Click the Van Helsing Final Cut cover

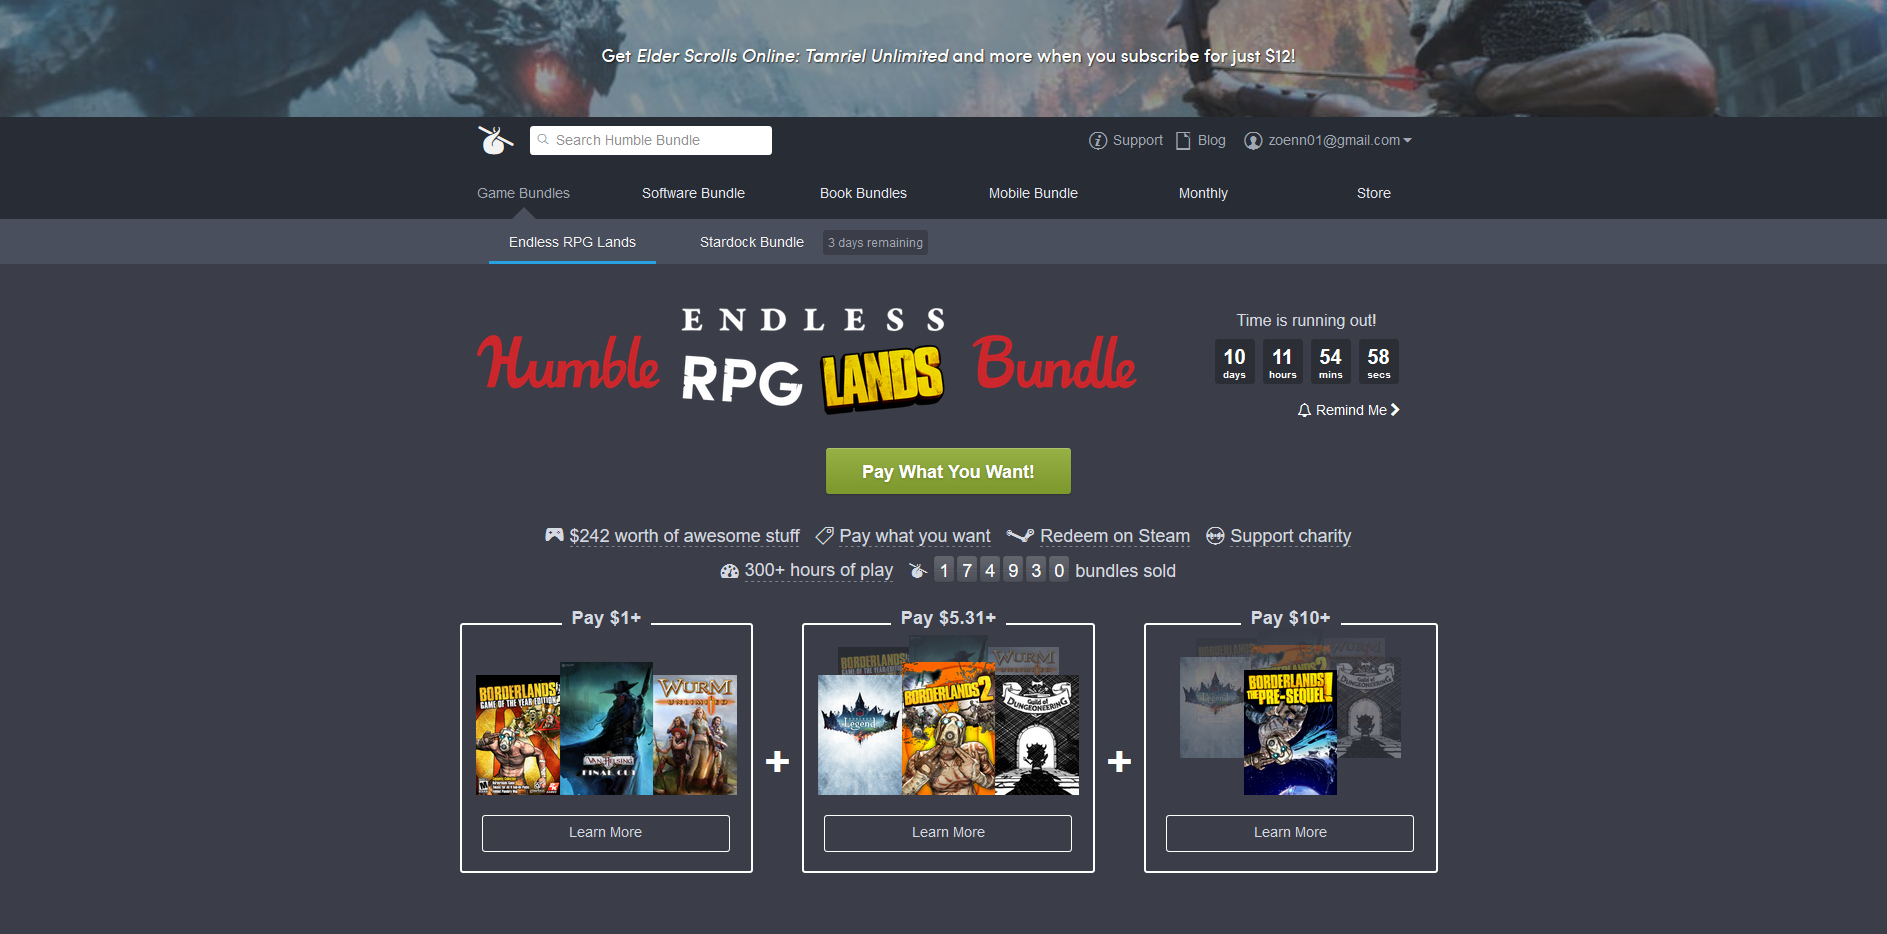coord(606,728)
